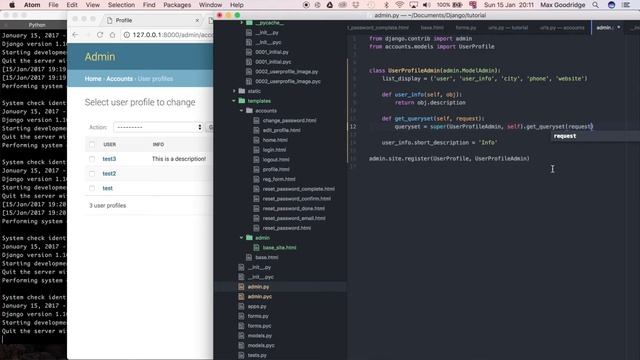Click the Home breadcrumb link
Viewport: 640px width, 360px height.
coord(93,79)
